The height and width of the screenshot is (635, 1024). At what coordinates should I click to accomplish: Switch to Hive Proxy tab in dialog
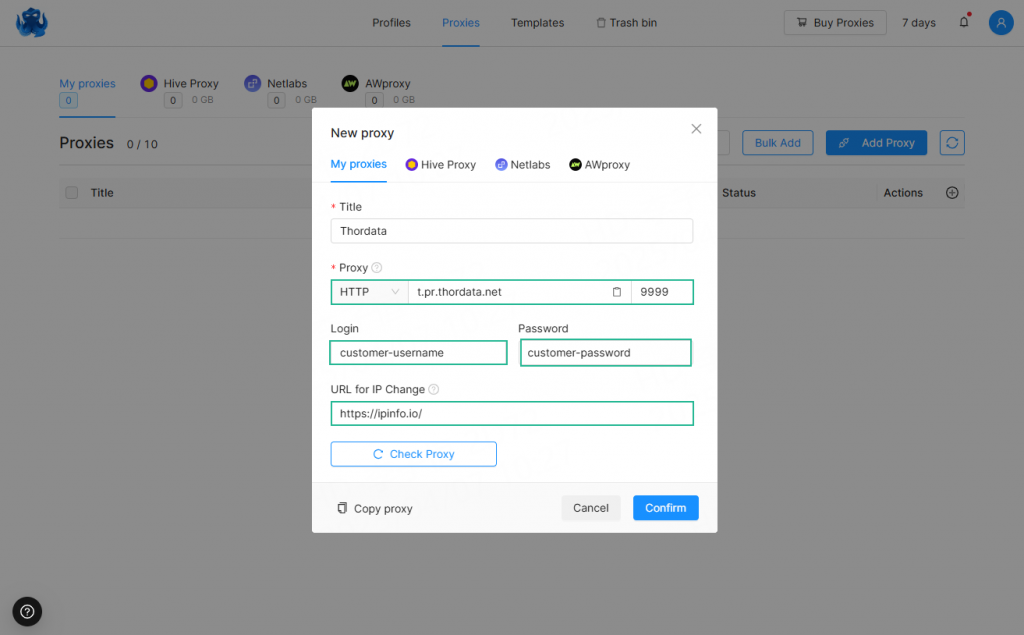pyautogui.click(x=441, y=165)
